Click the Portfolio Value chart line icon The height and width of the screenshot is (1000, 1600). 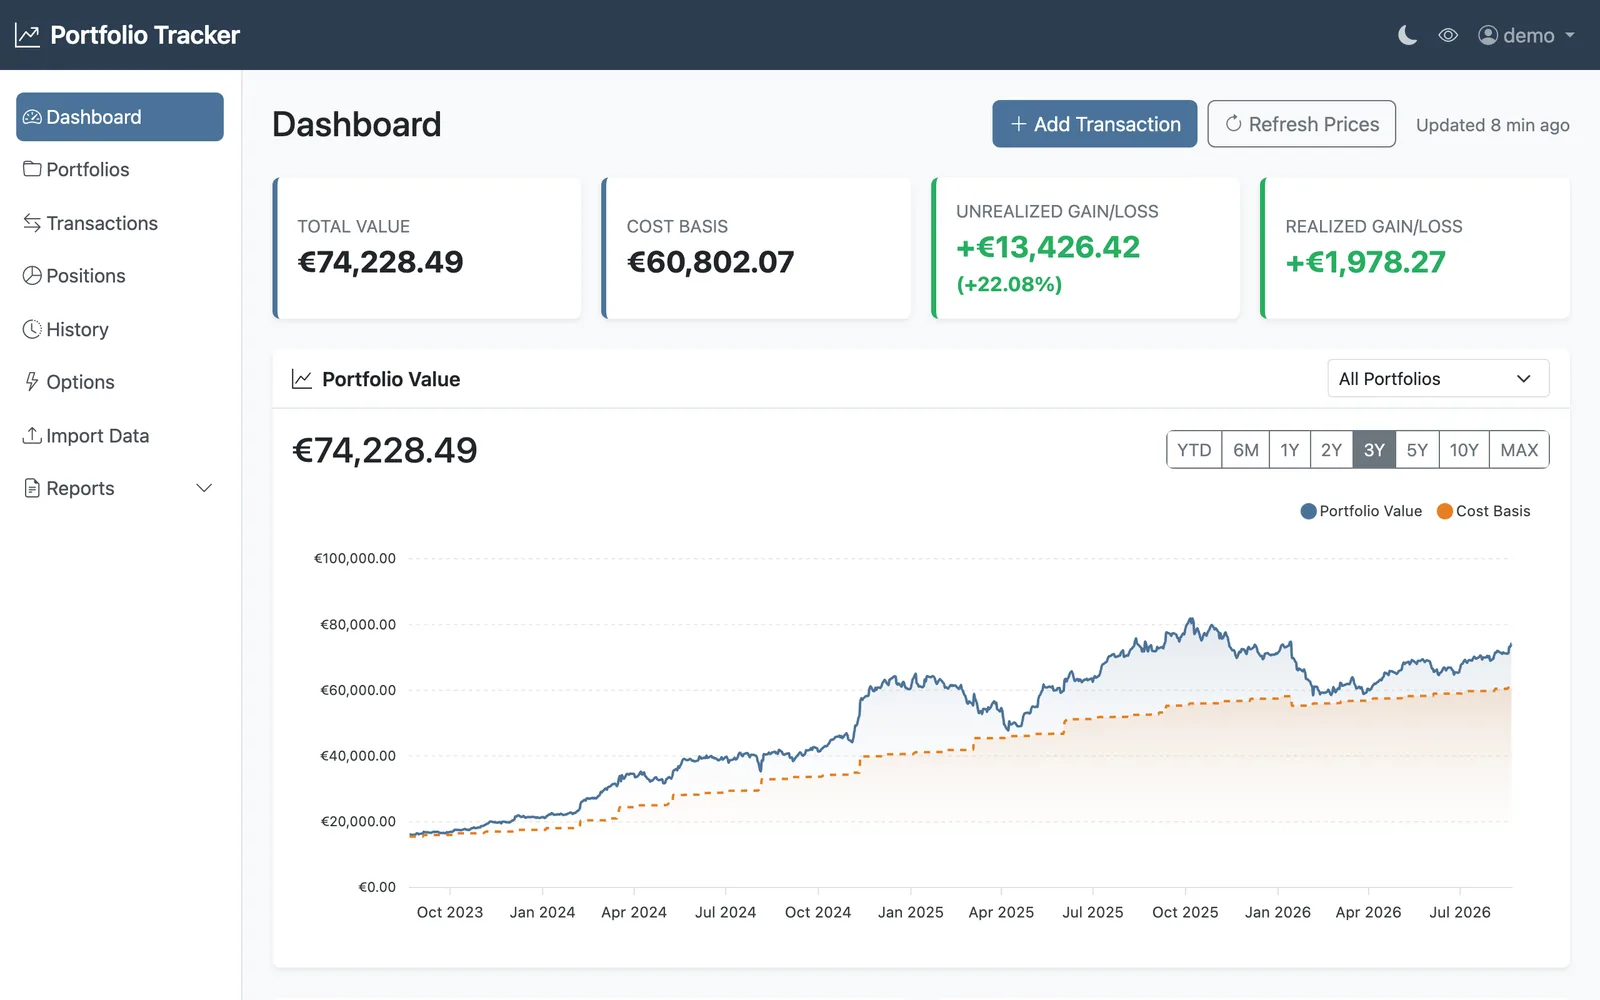[301, 379]
